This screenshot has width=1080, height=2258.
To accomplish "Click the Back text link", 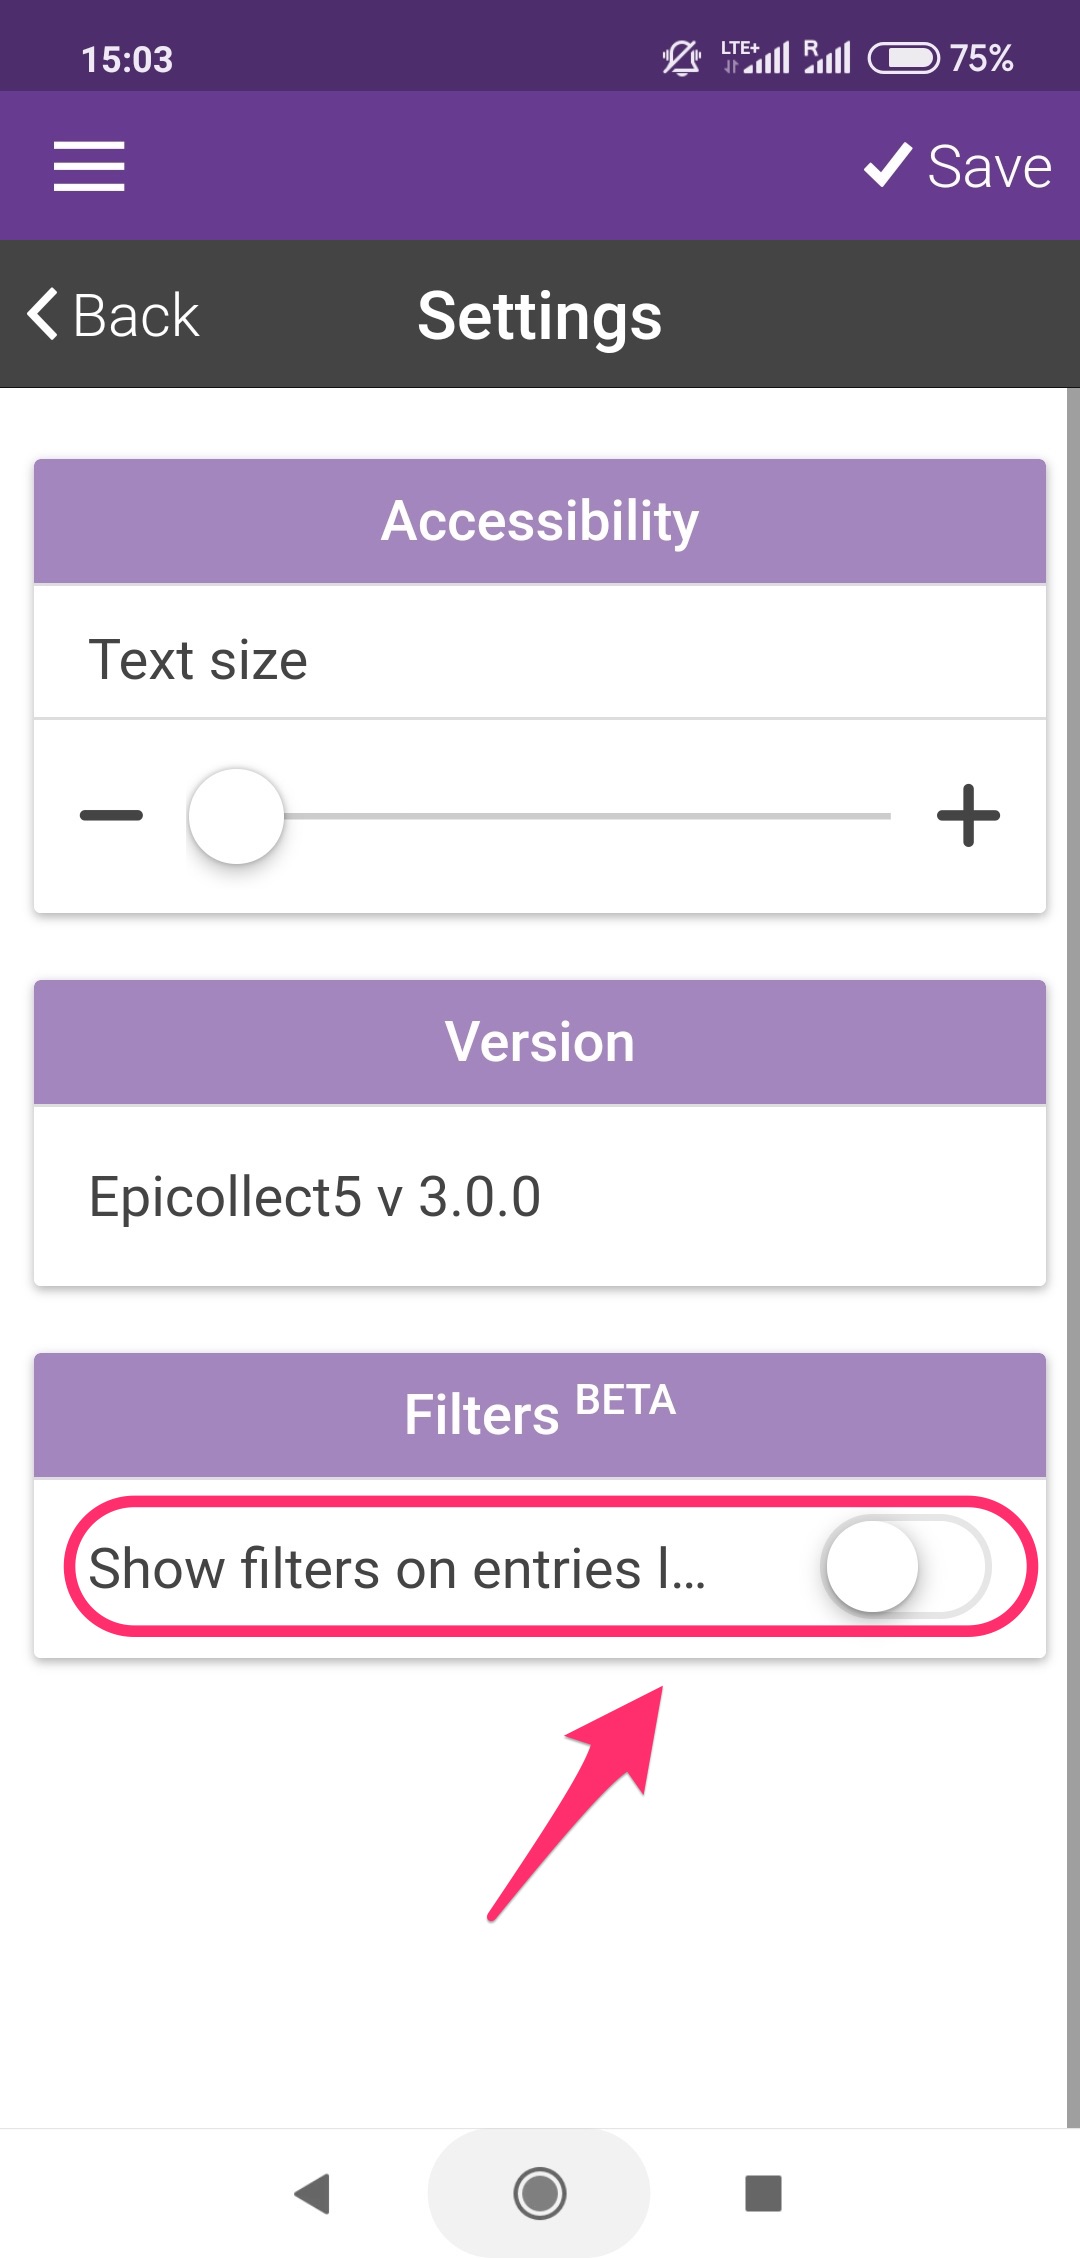I will 136,316.
